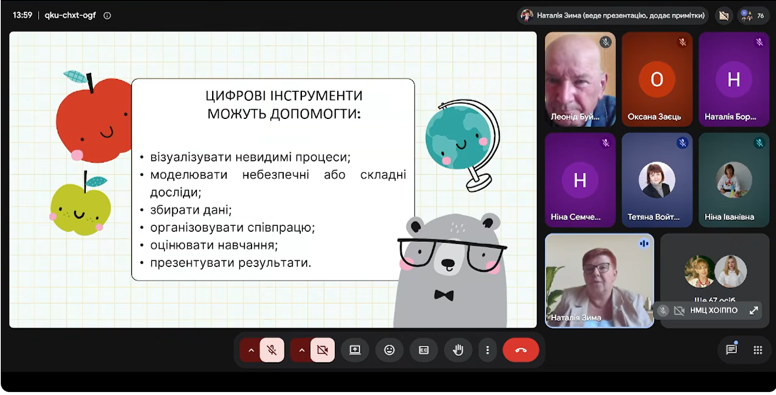Open the emoji reactions button

[389, 350]
